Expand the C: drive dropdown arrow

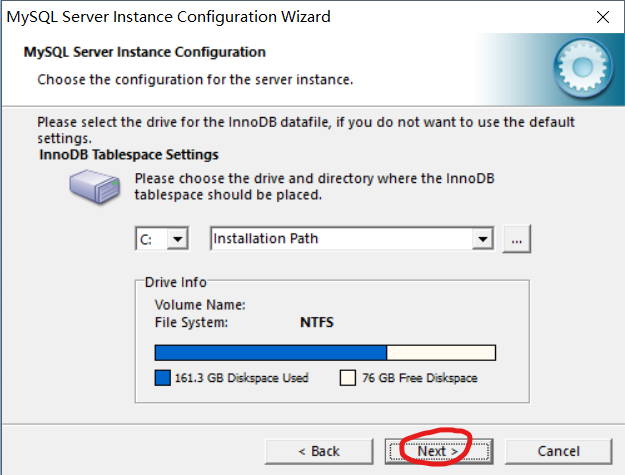click(177, 239)
